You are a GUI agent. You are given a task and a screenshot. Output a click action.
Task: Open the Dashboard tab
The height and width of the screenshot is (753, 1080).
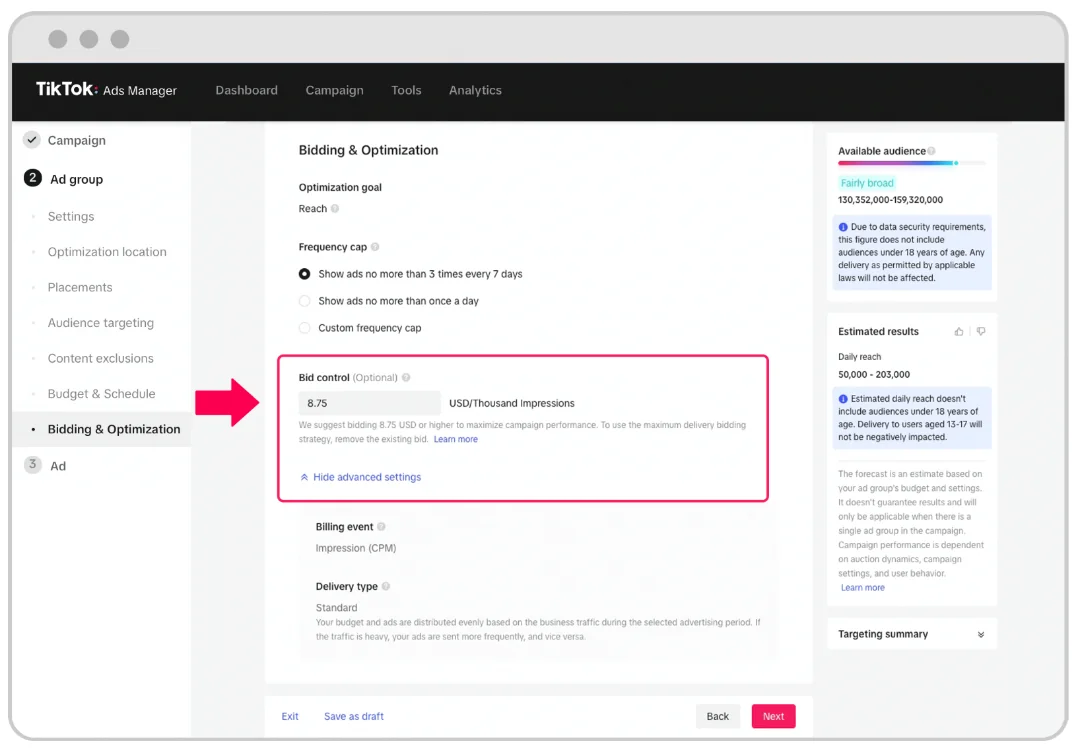(x=247, y=90)
